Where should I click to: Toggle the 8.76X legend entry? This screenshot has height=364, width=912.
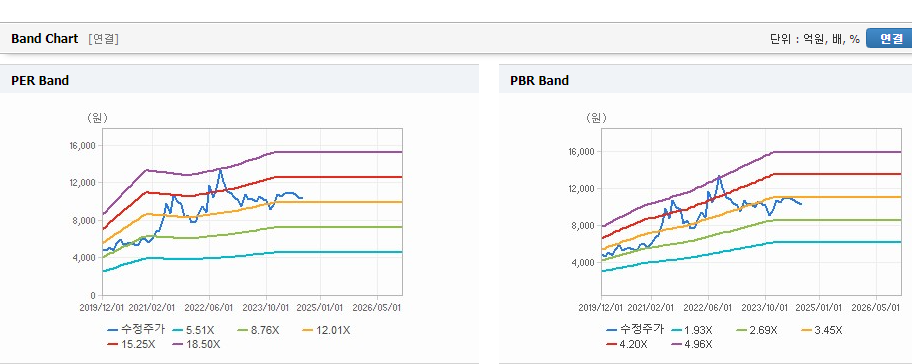[259, 330]
